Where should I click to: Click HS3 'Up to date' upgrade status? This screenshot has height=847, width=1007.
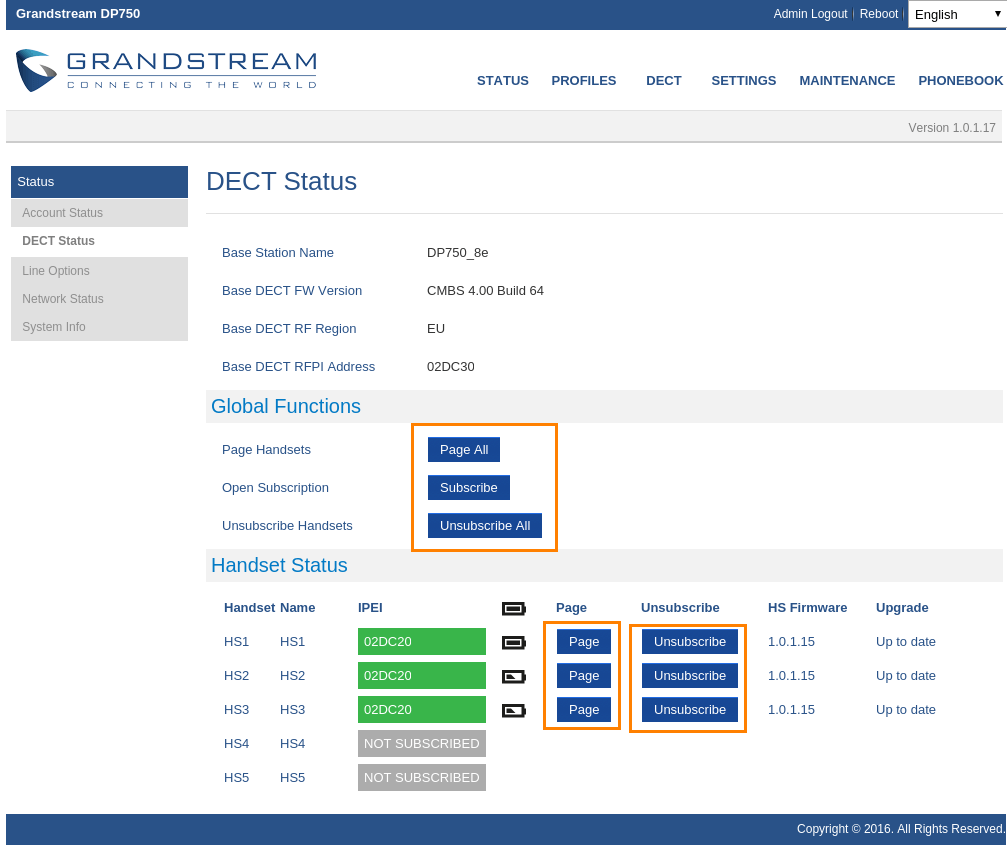[x=906, y=710]
